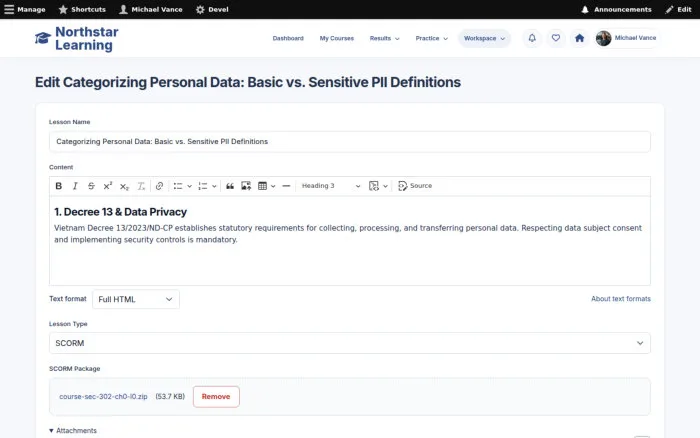
Task: Click the Edit pencil in admin toolbar
Action: tap(678, 9)
